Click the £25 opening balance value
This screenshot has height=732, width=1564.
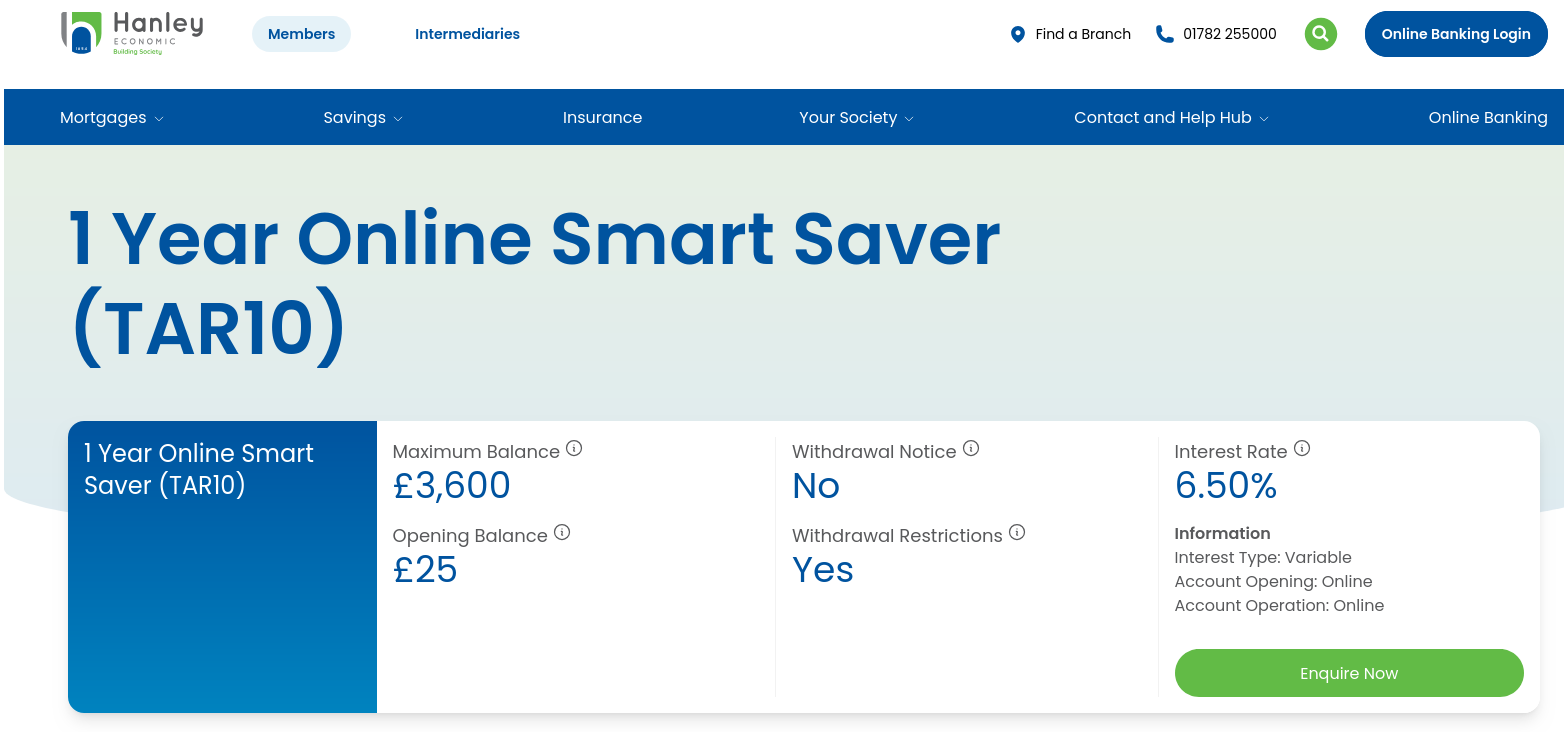coord(425,570)
